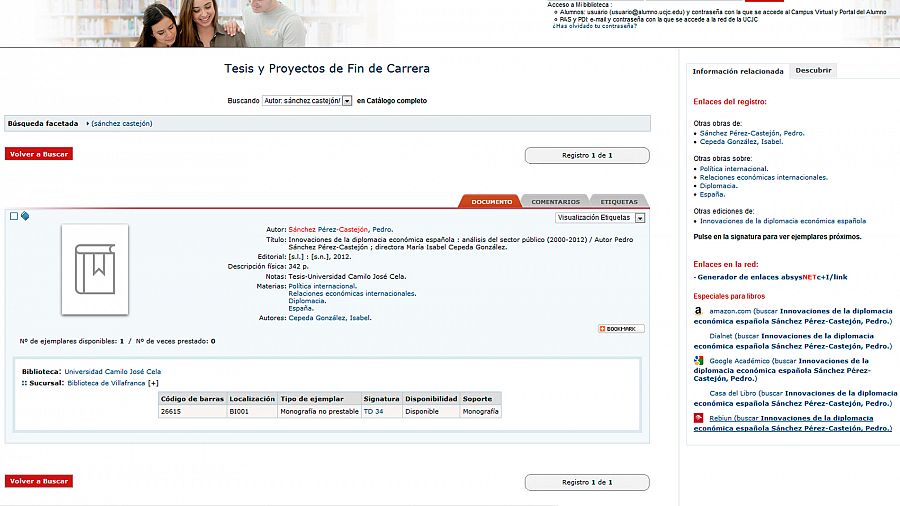Click the Google Académico icon
900x506 pixels.
click(x=699, y=361)
